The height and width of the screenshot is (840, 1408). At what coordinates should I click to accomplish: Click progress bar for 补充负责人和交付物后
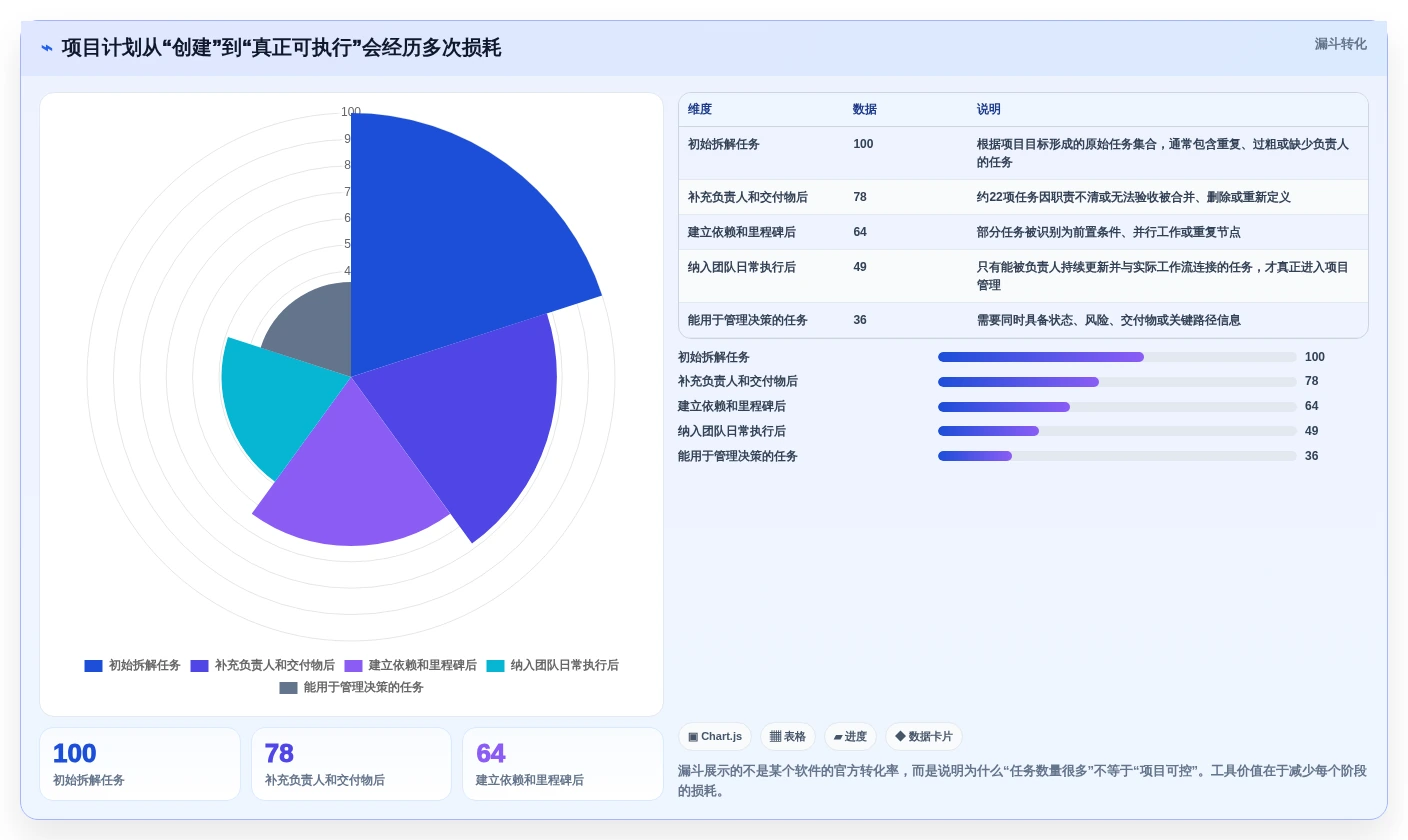(x=1117, y=382)
